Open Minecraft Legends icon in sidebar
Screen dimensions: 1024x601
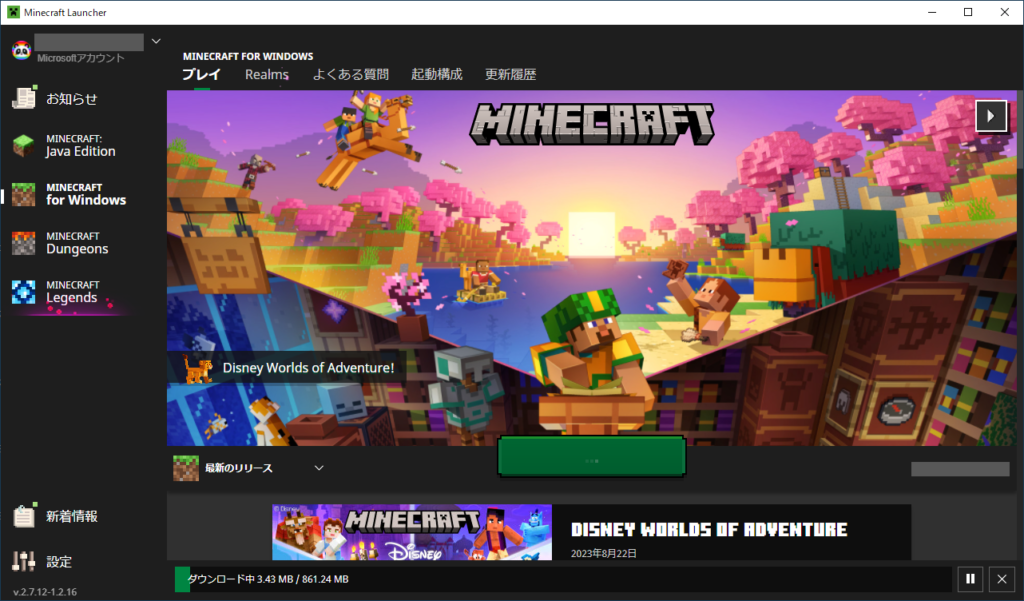click(24, 292)
